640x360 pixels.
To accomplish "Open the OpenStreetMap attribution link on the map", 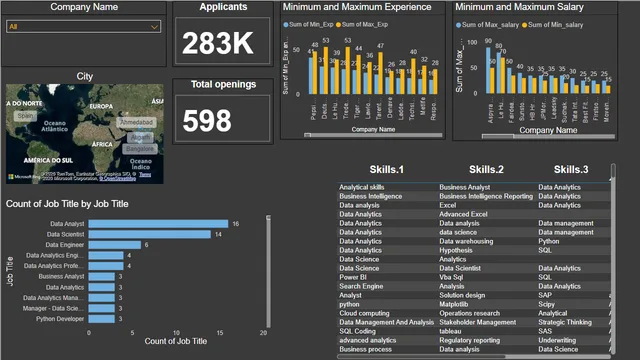I will pyautogui.click(x=118, y=178).
